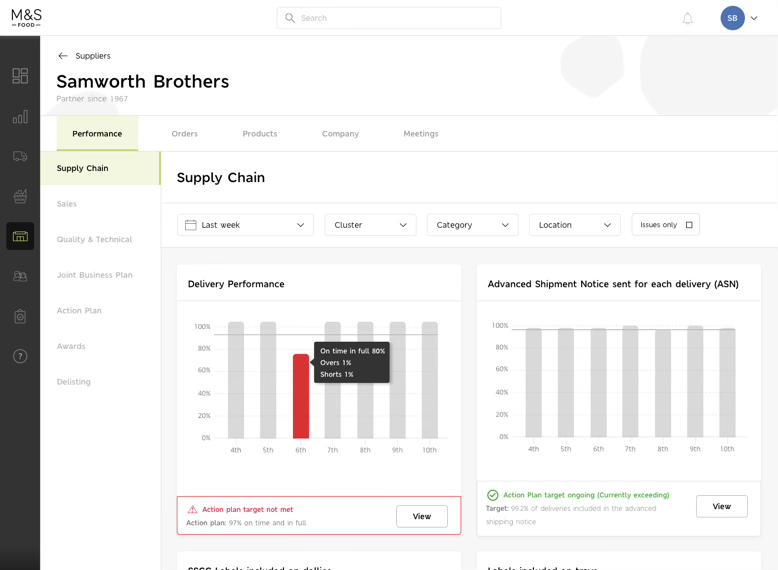Click 'Action Plan target ongoing (Currently exceeding)' text
This screenshot has height=570, width=778.
pos(586,495)
